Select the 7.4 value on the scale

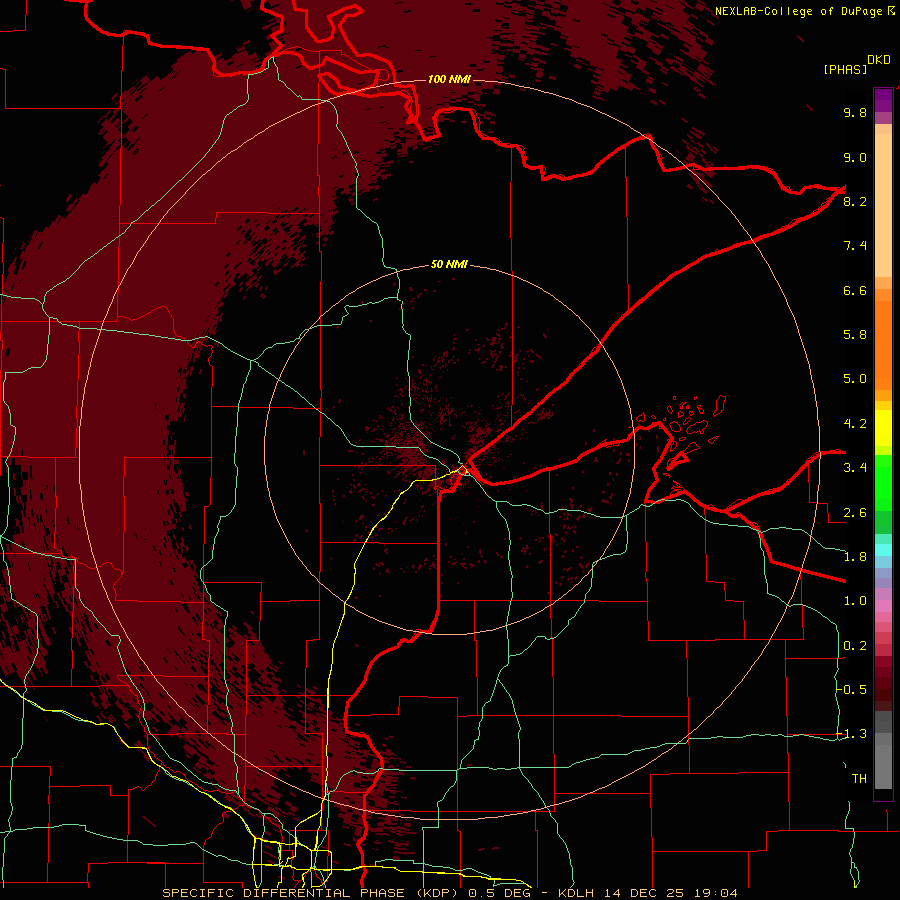click(x=855, y=246)
